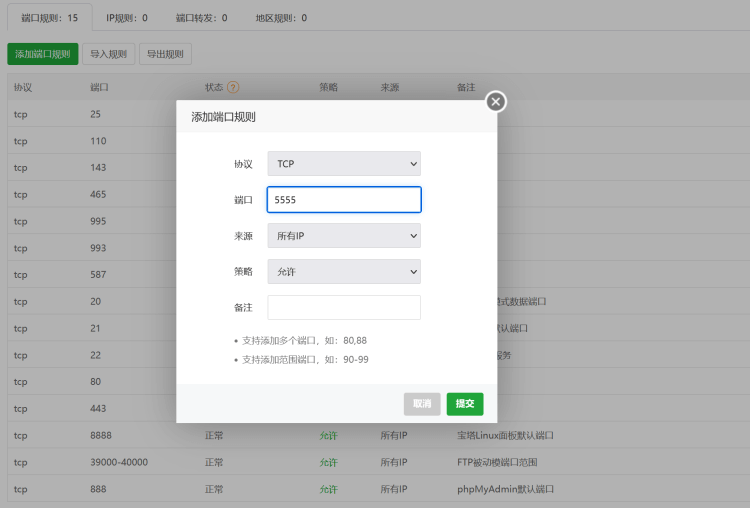750x508 pixels.
Task: Open the 来源 所有IP dropdown
Action: (344, 236)
